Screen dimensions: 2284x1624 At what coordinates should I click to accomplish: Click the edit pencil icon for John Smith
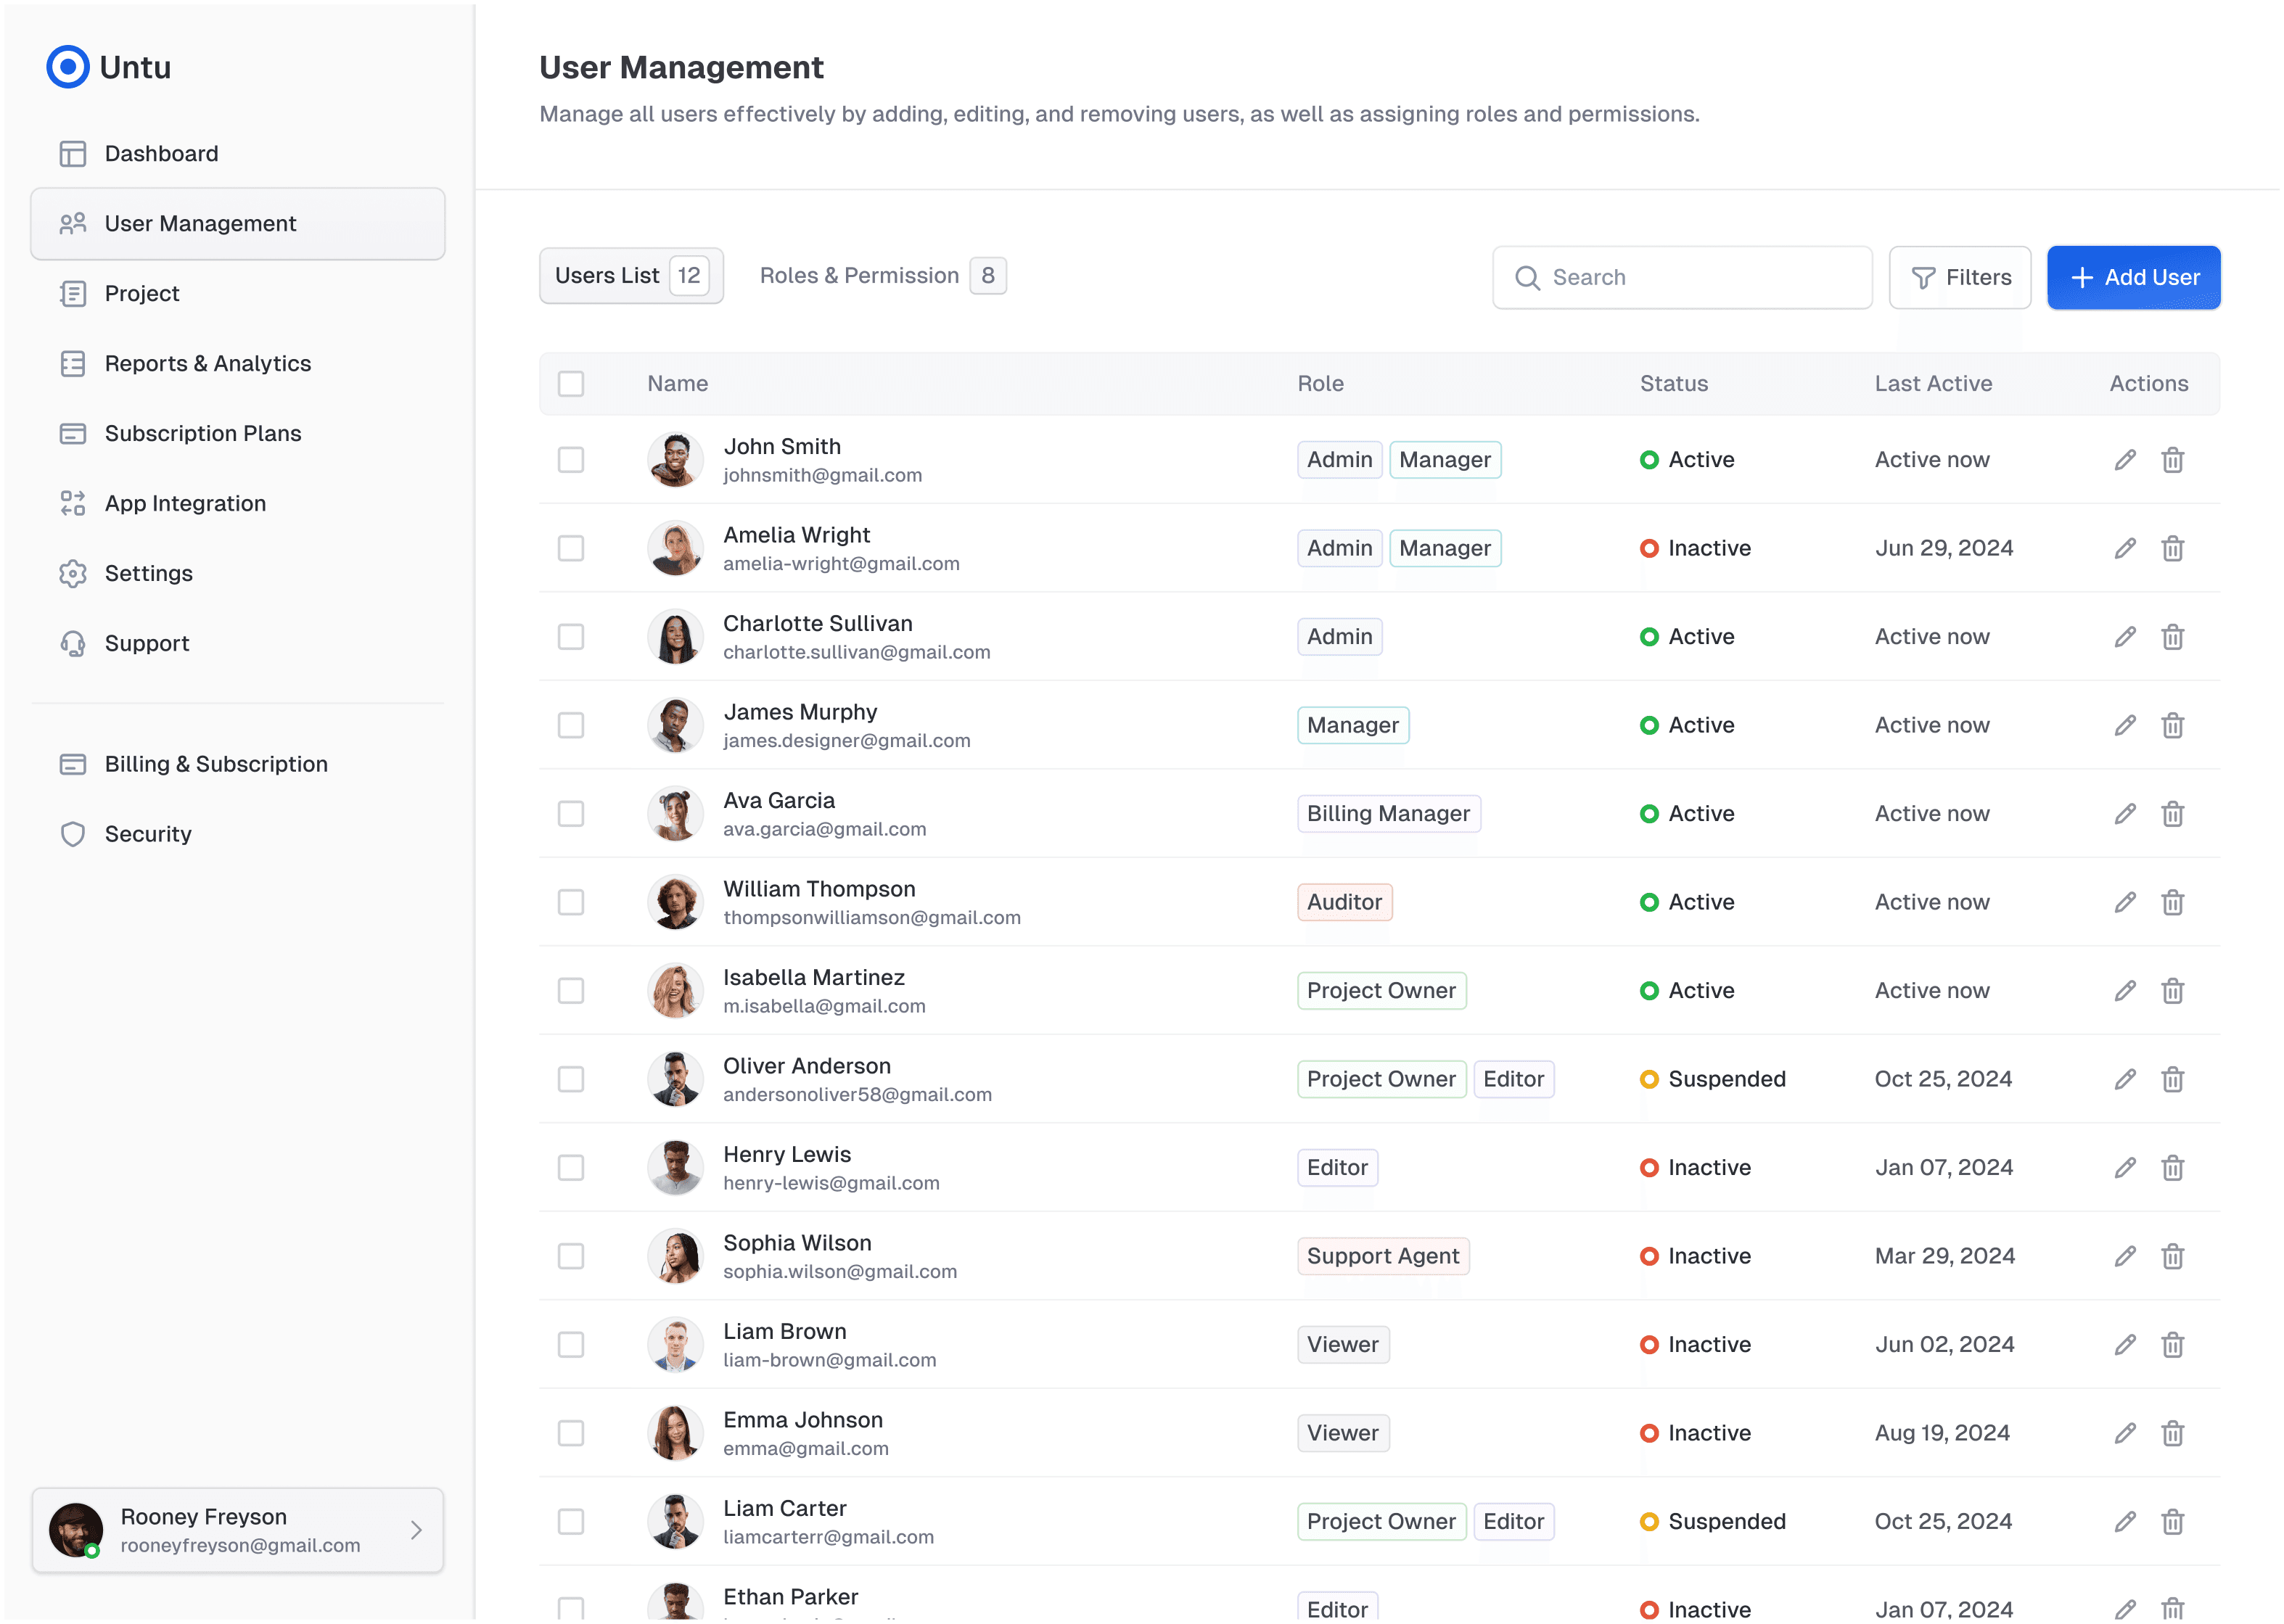pyautogui.click(x=2125, y=460)
